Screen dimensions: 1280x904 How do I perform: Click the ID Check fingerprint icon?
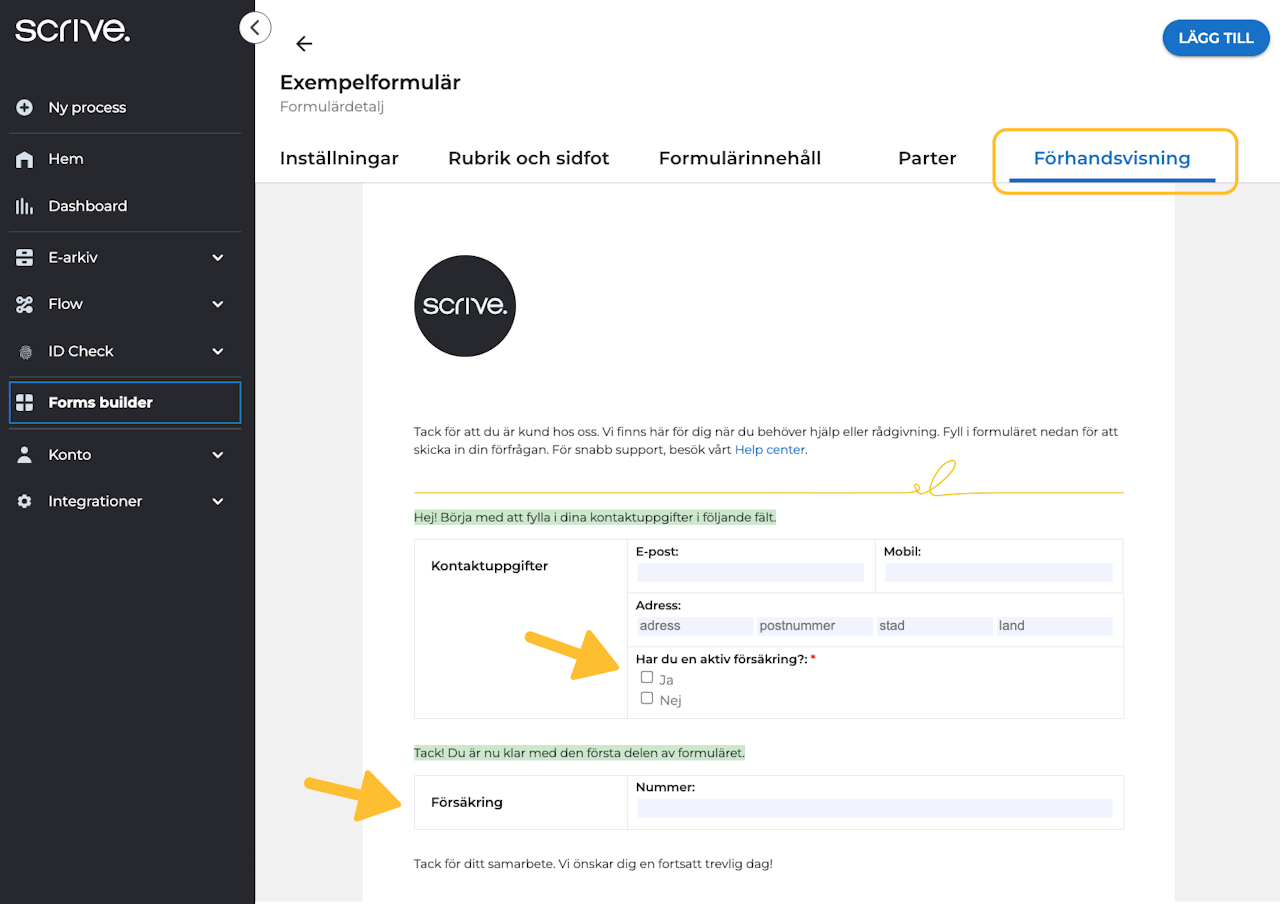coord(25,352)
